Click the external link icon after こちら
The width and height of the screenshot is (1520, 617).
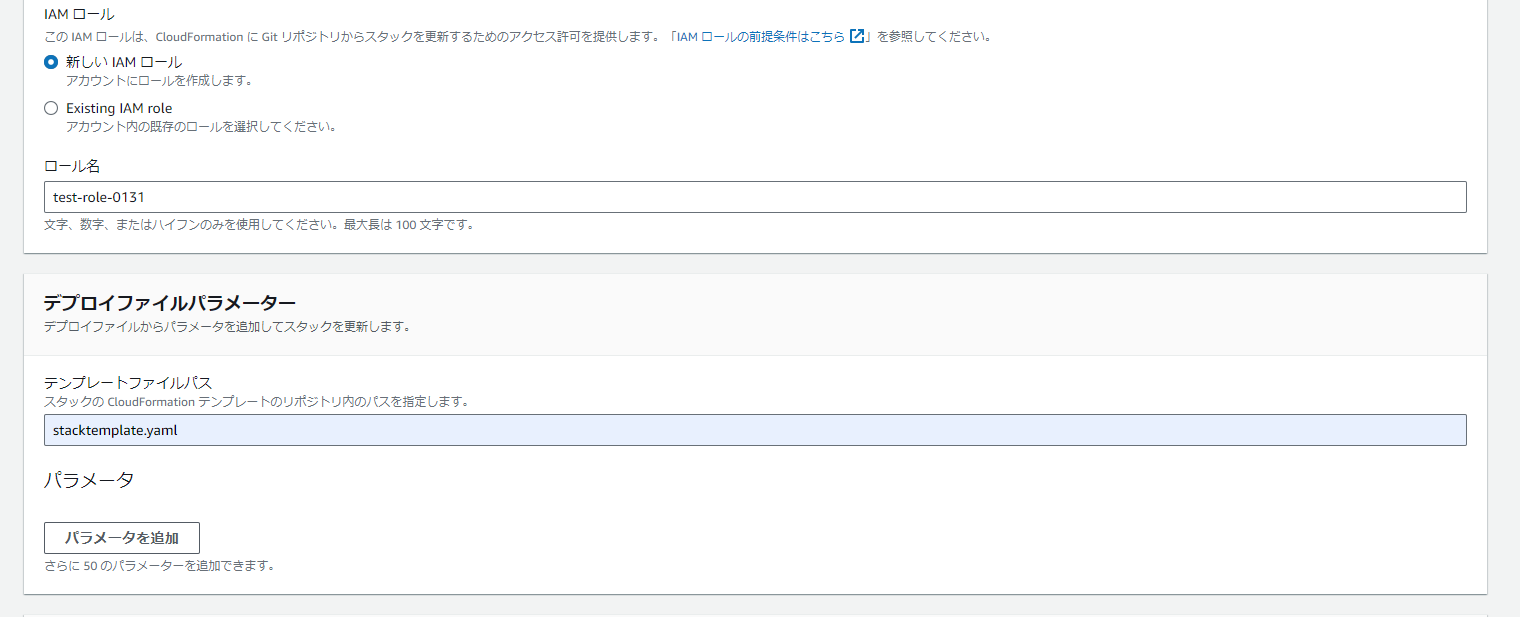tap(856, 36)
